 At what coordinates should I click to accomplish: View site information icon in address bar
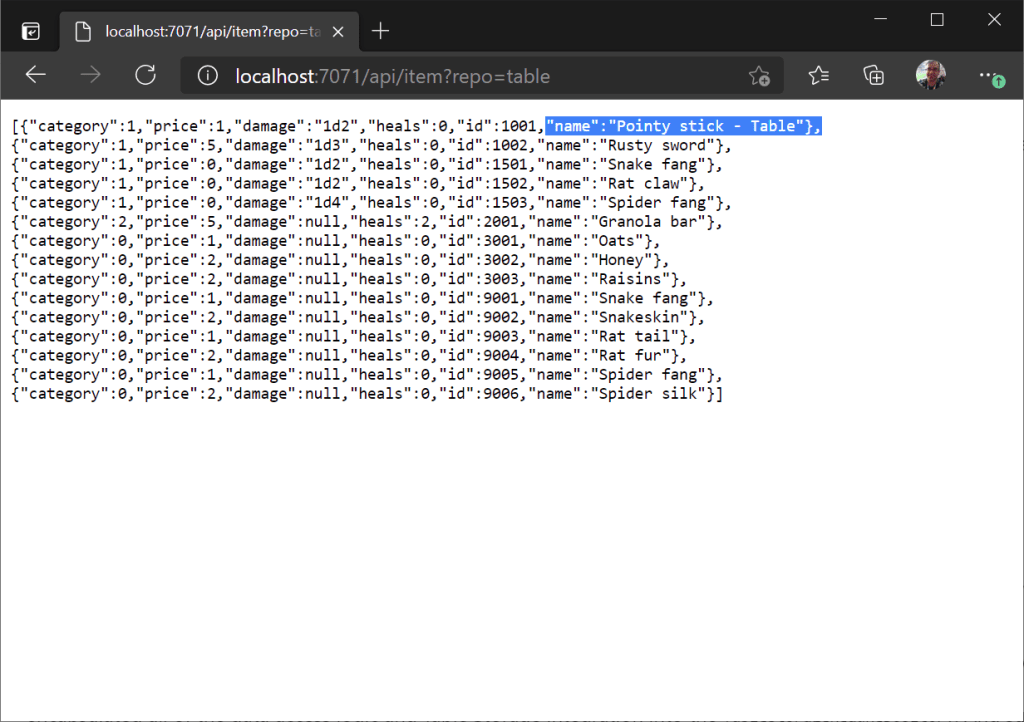207,76
